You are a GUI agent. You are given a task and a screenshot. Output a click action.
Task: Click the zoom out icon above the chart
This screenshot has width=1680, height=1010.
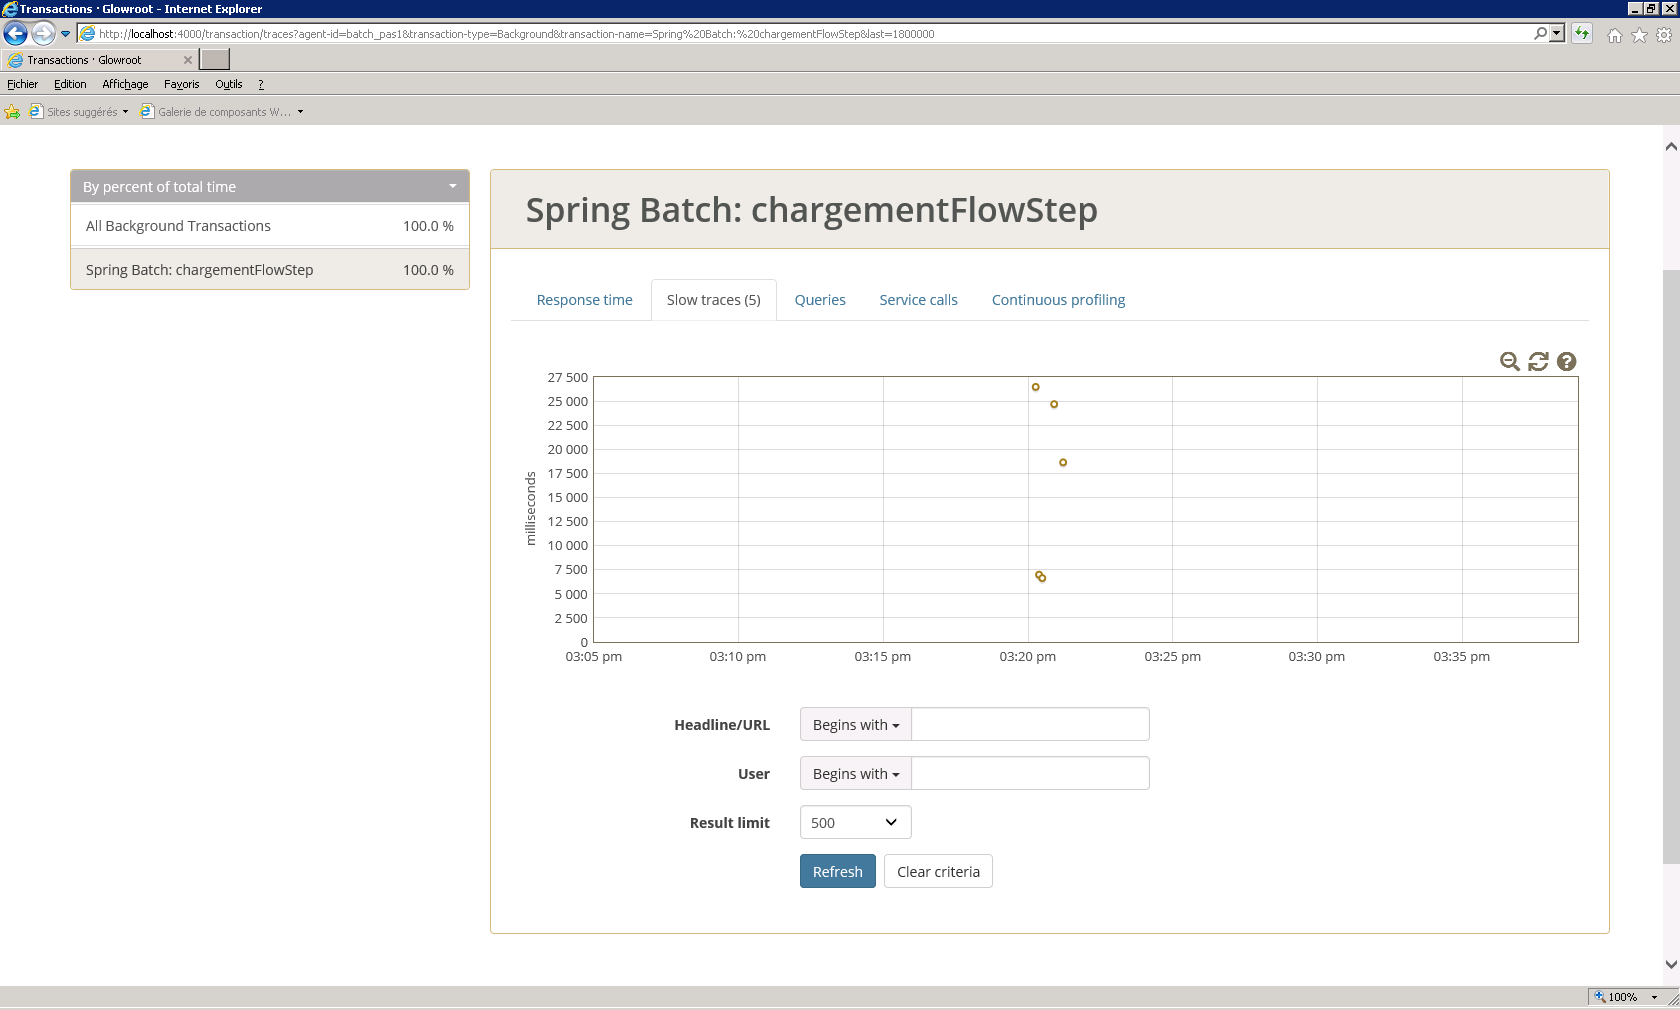coord(1510,362)
